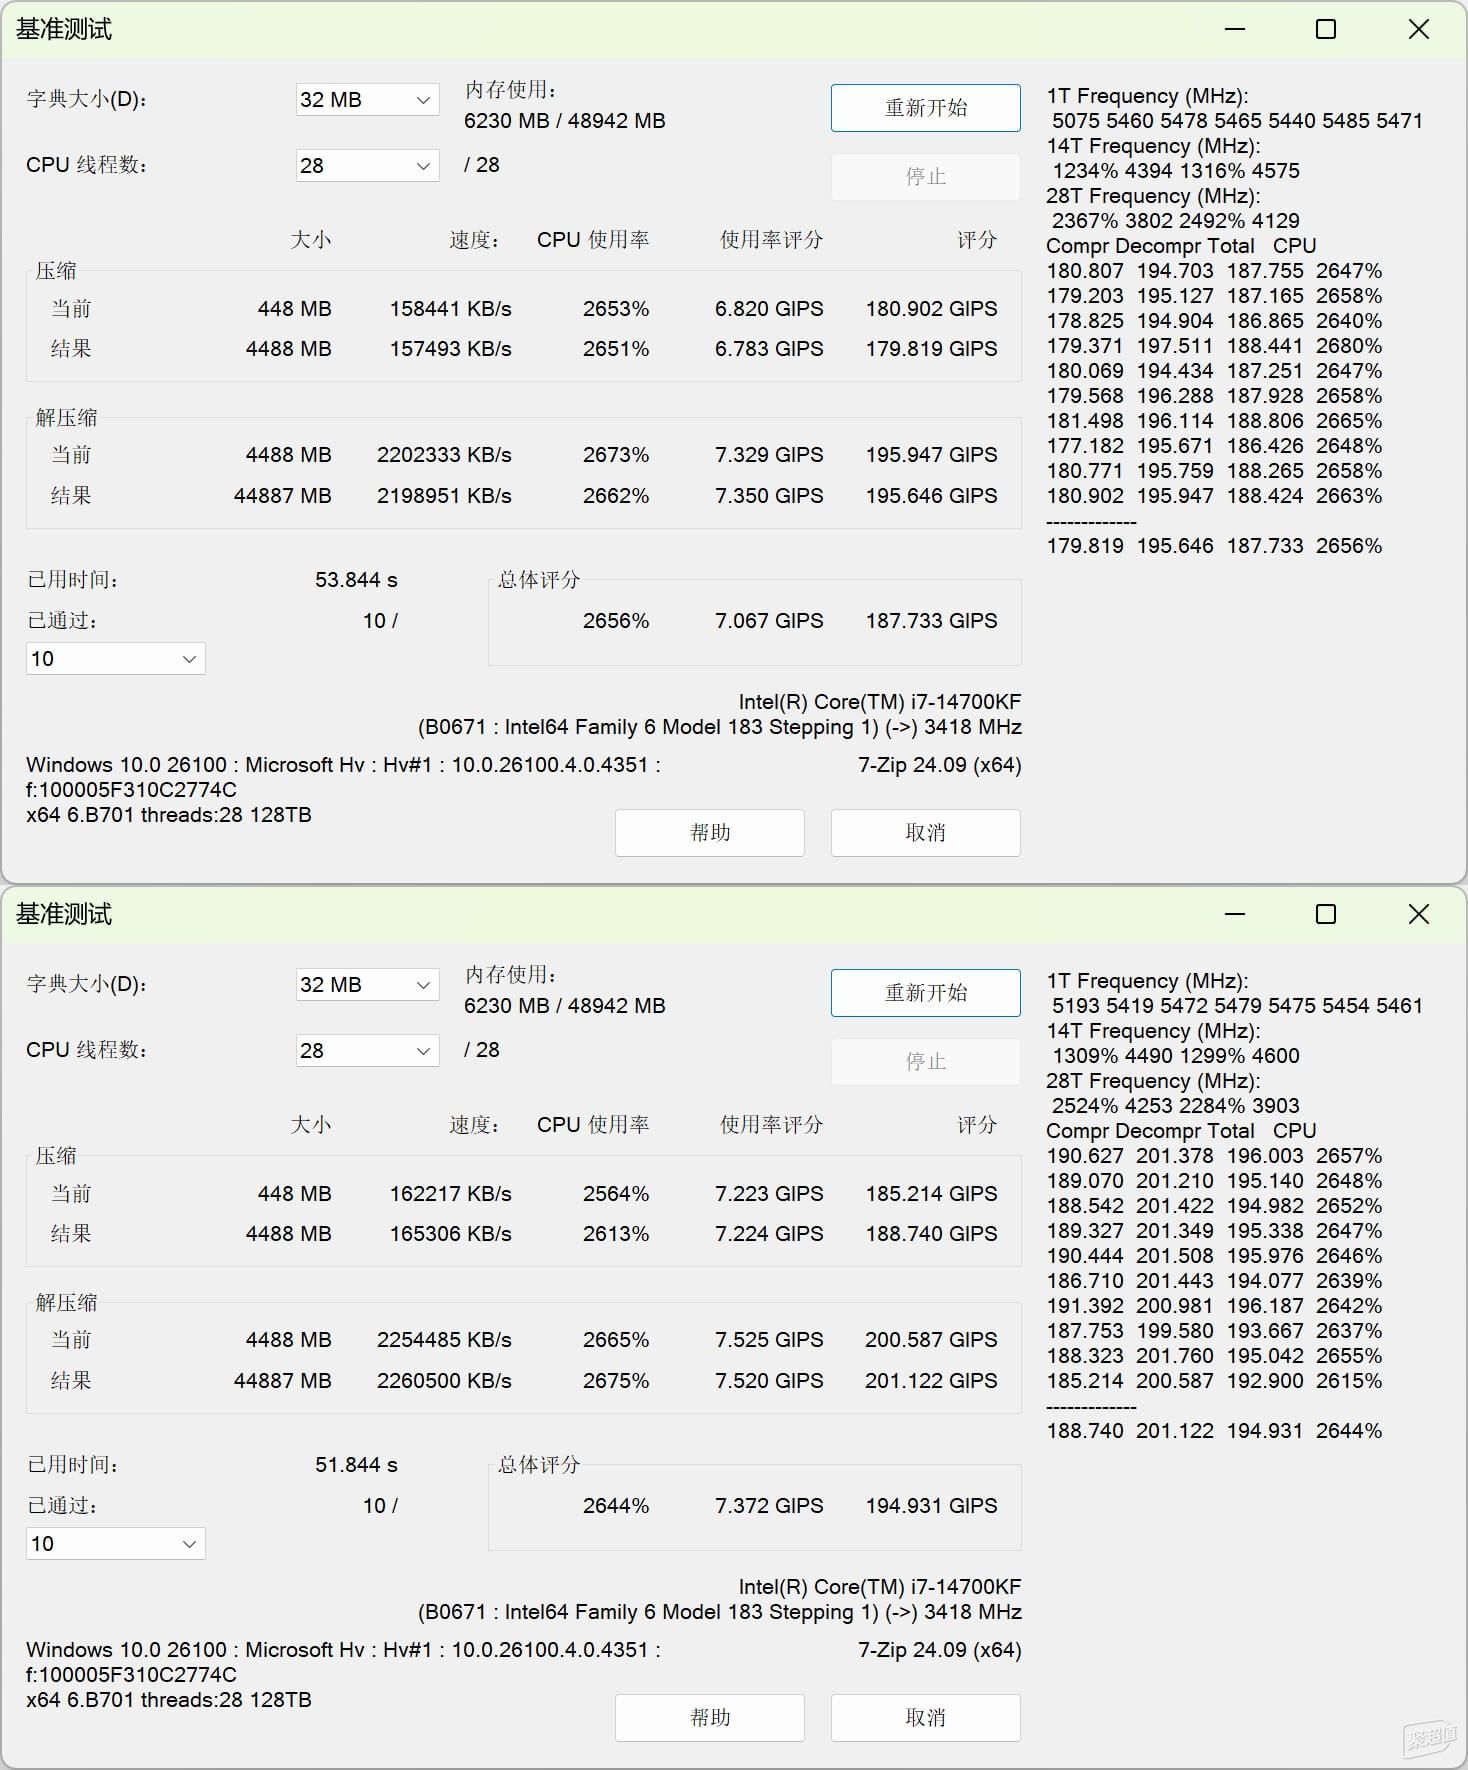Screen dimensions: 1468x1770
Task: Click disabled 停止 button in top window
Action: [926, 177]
